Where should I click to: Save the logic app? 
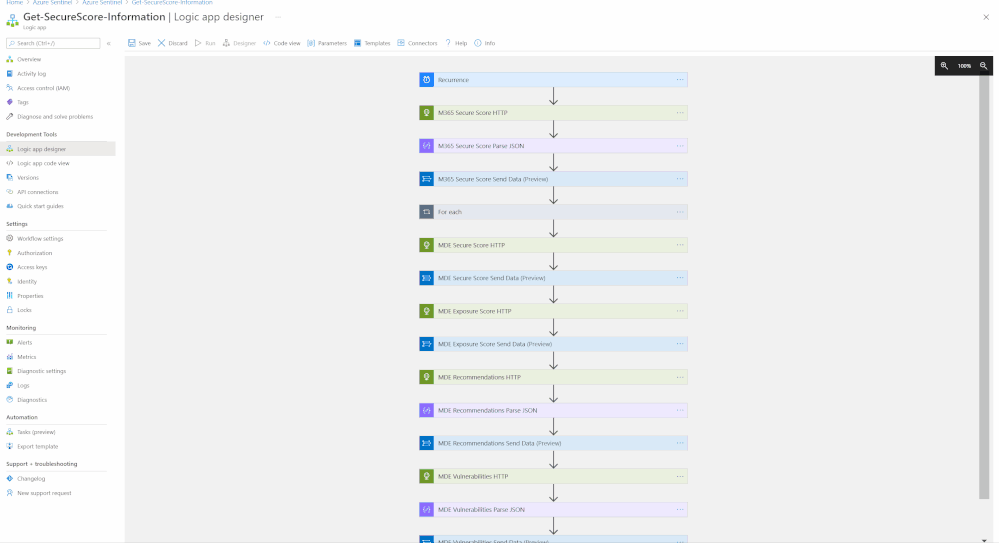tap(140, 43)
